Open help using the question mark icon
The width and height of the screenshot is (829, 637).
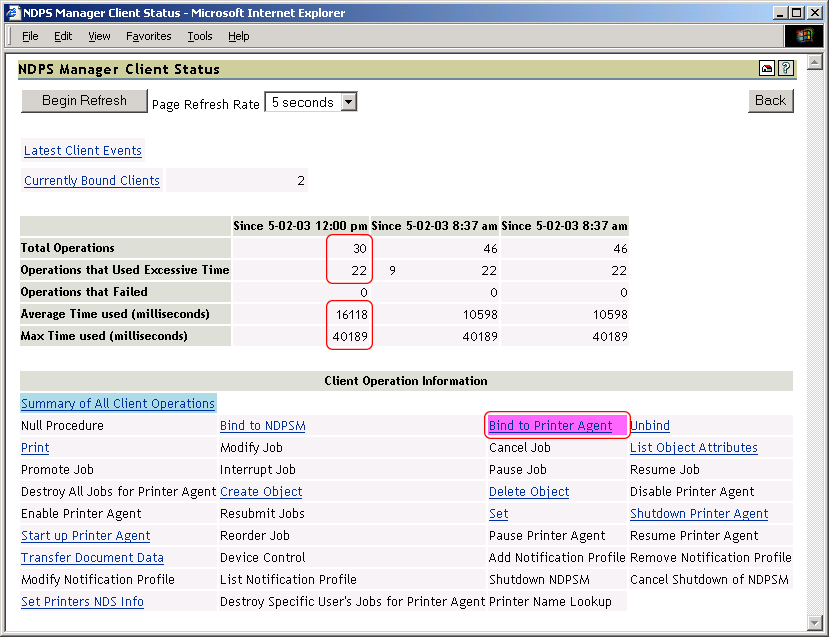pos(785,68)
